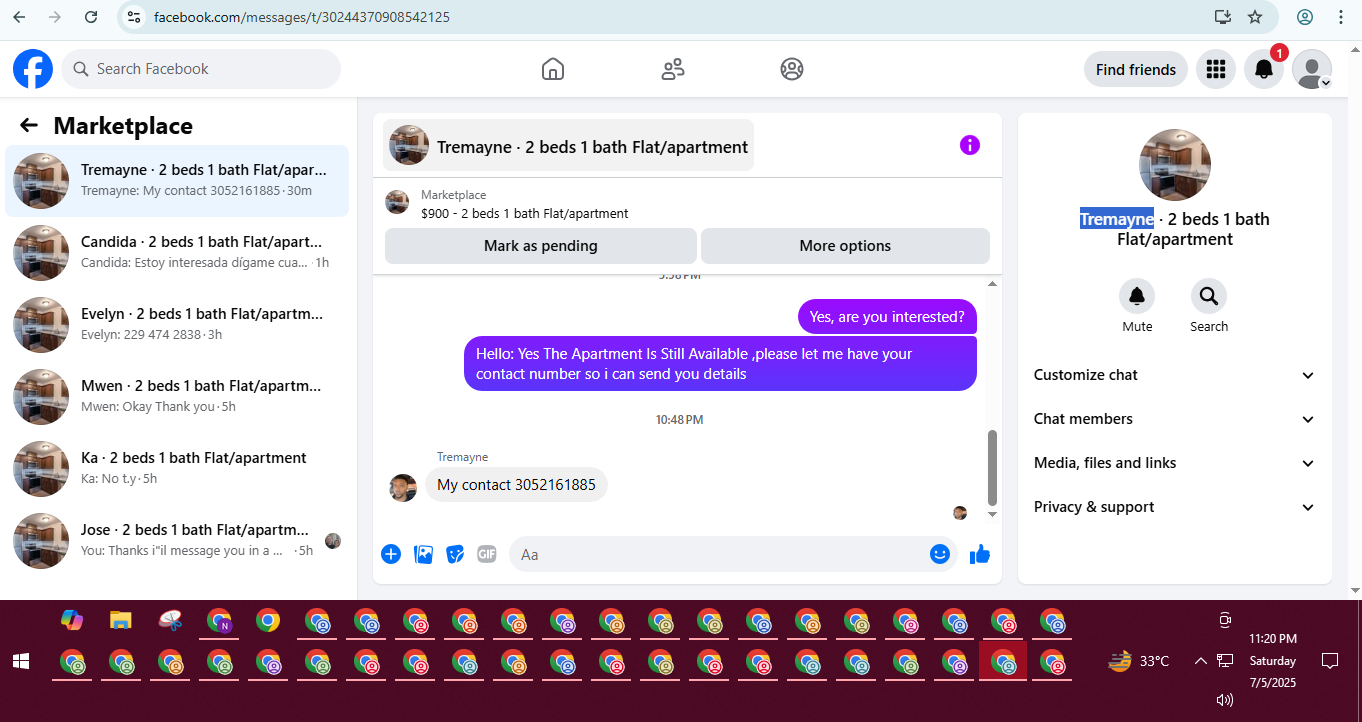Open Facebook home via the logo
The height and width of the screenshot is (722, 1362).
pyautogui.click(x=33, y=69)
